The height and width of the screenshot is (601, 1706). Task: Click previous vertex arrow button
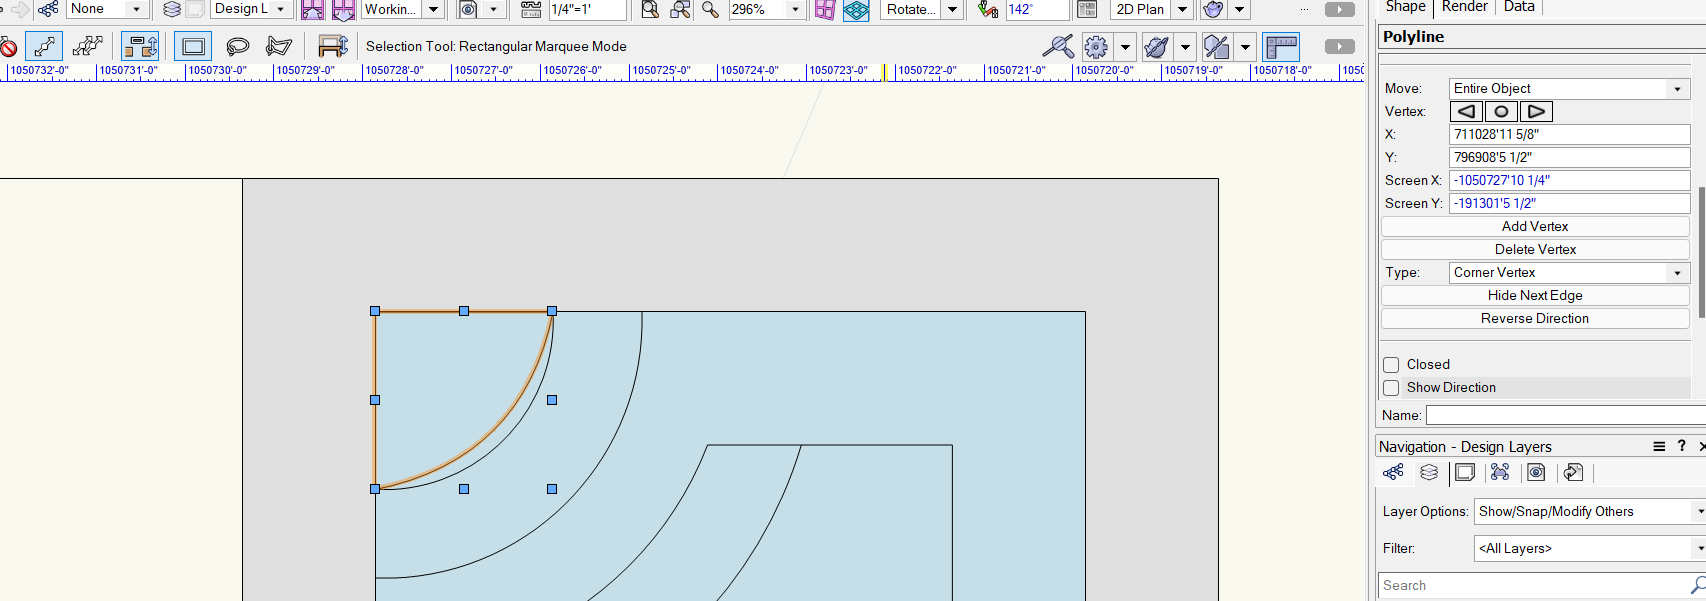pos(1466,112)
